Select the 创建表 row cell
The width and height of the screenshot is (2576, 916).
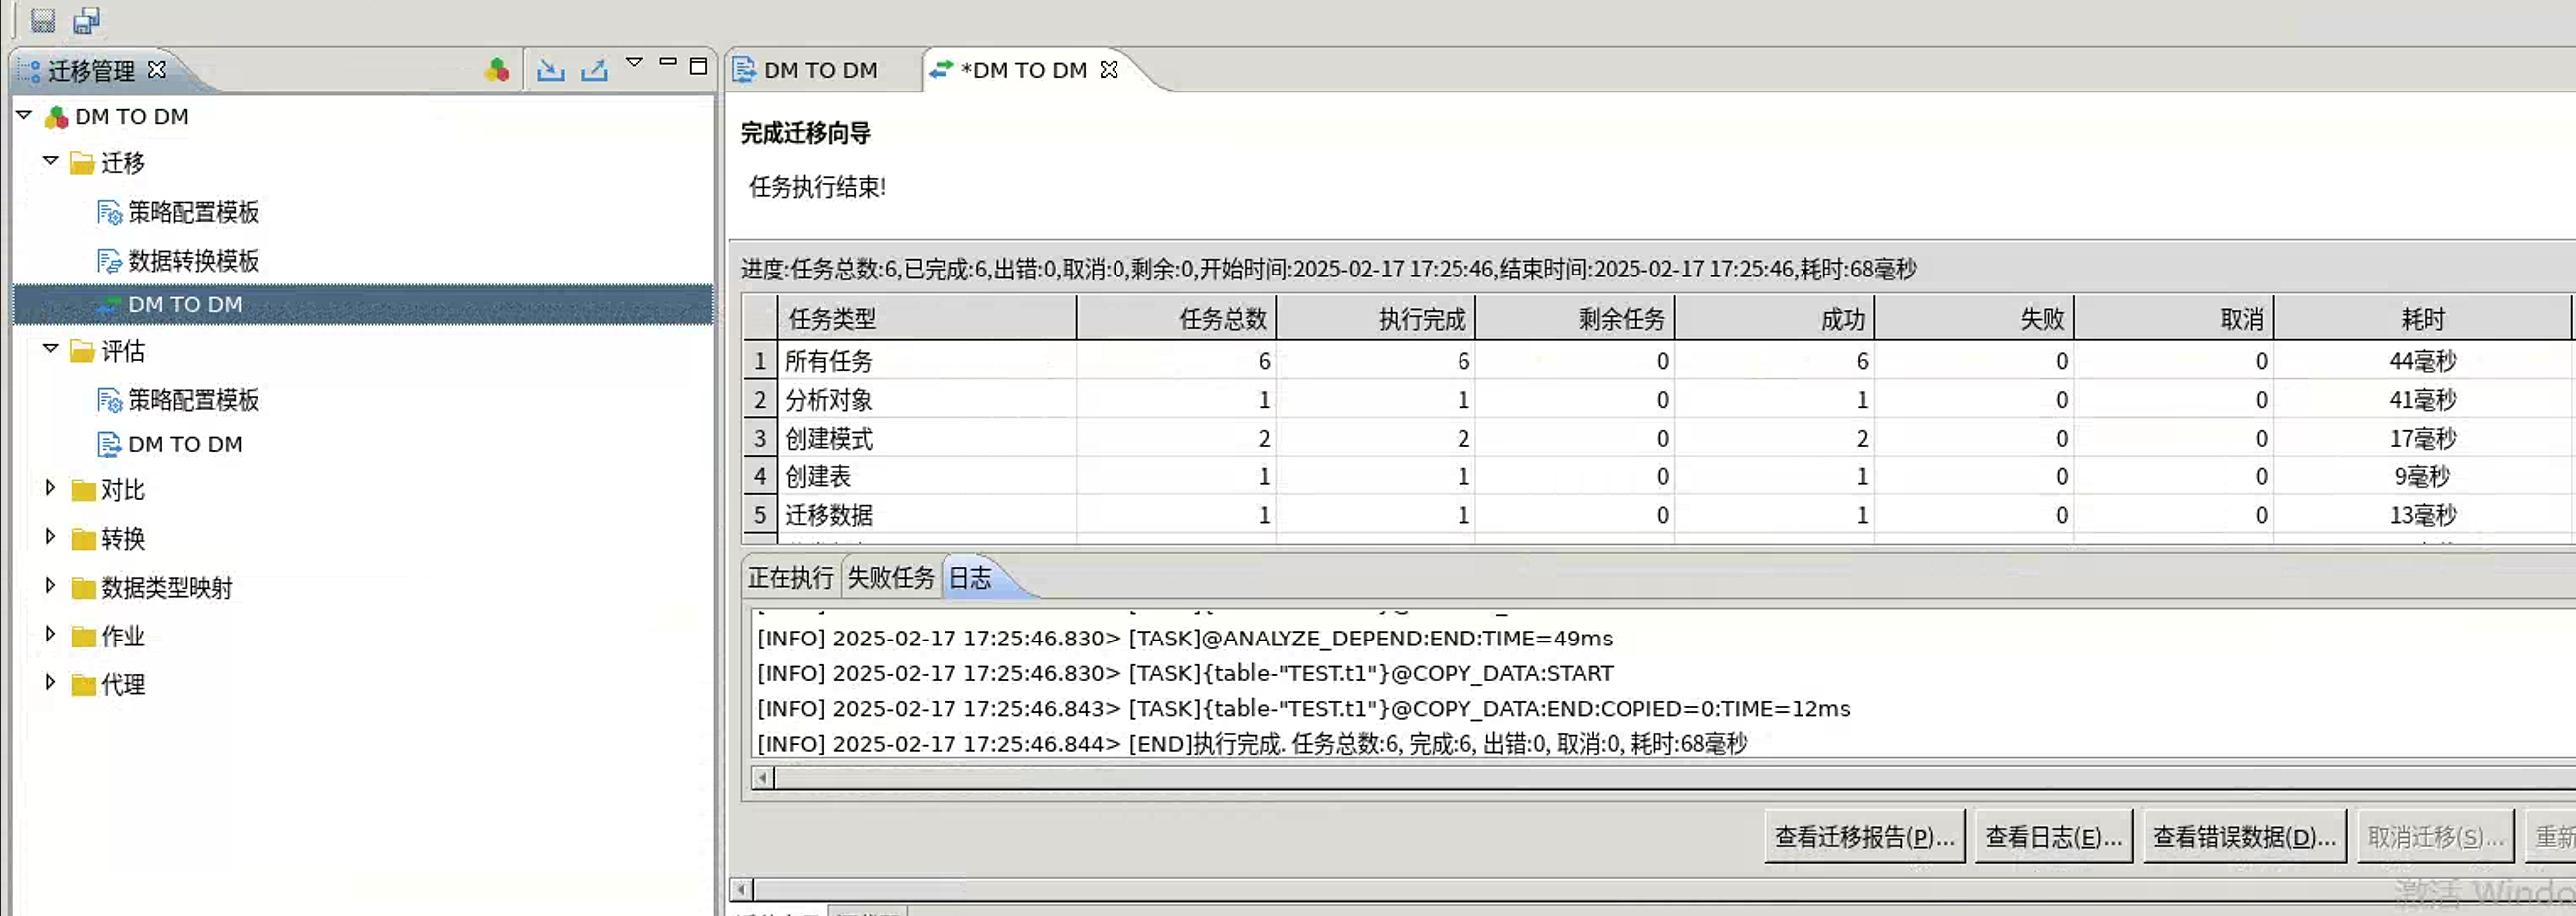pyautogui.click(x=927, y=477)
